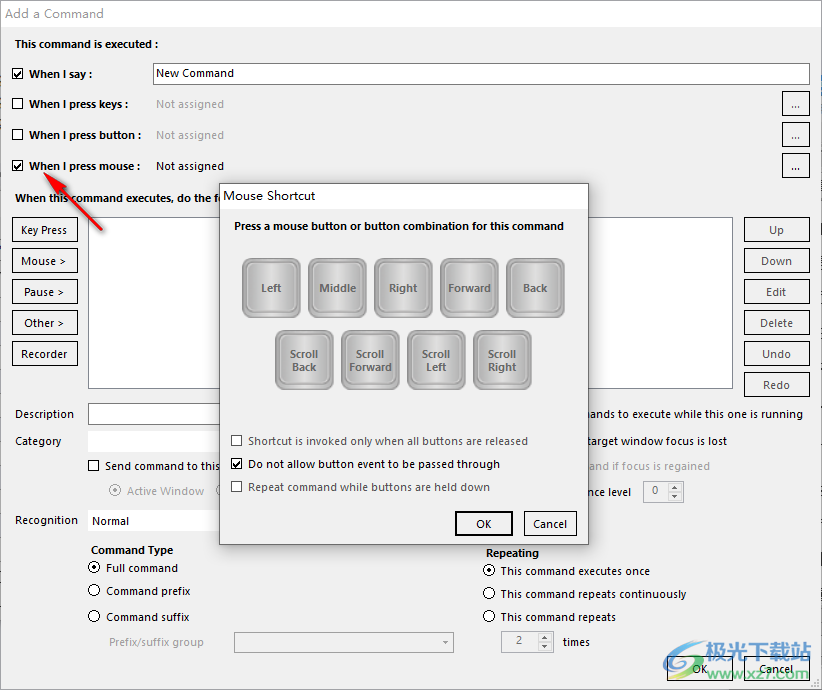Open the Other > action menu
822x690 pixels.
pyautogui.click(x=45, y=322)
